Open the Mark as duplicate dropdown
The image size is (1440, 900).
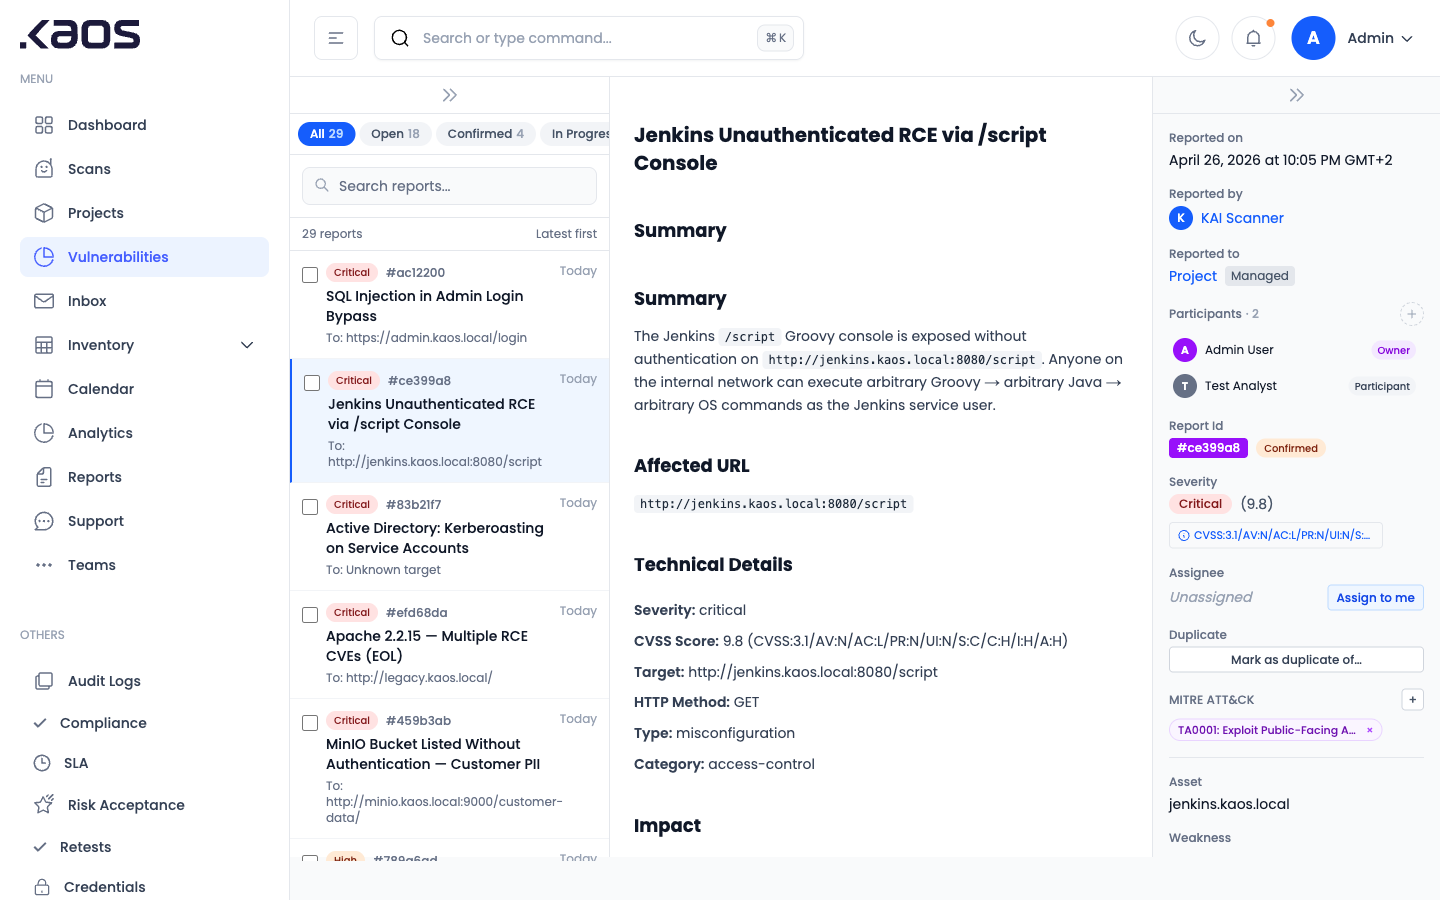(1296, 660)
